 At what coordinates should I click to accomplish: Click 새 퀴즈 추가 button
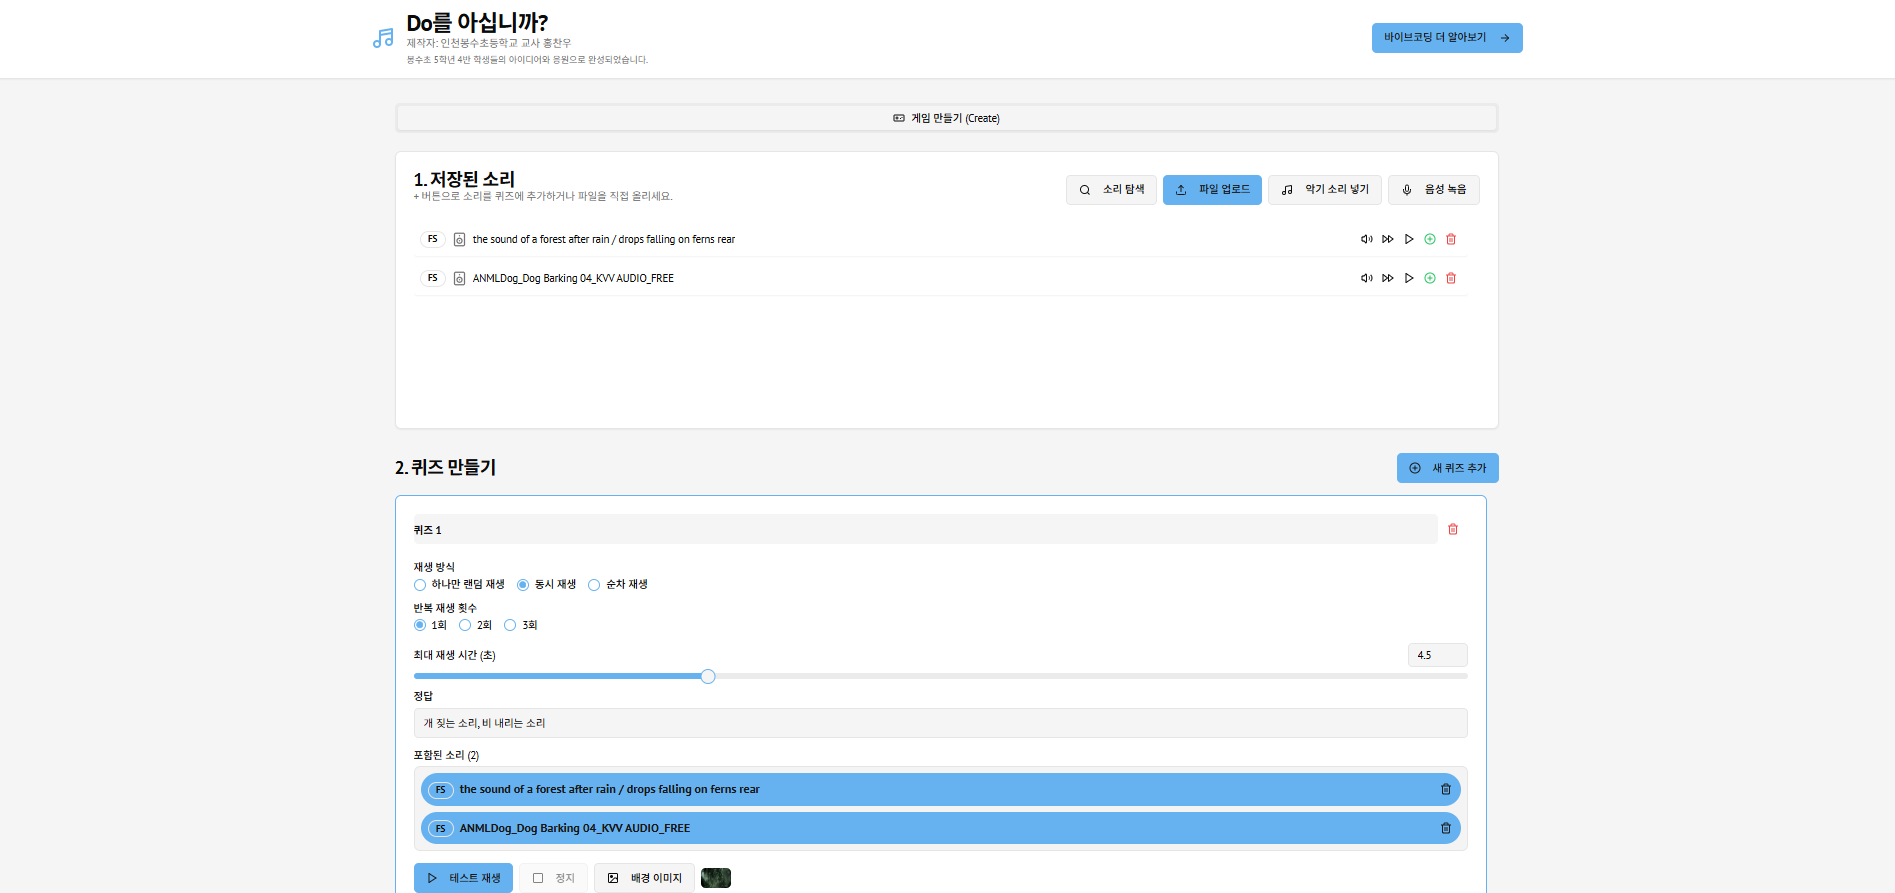click(x=1447, y=468)
